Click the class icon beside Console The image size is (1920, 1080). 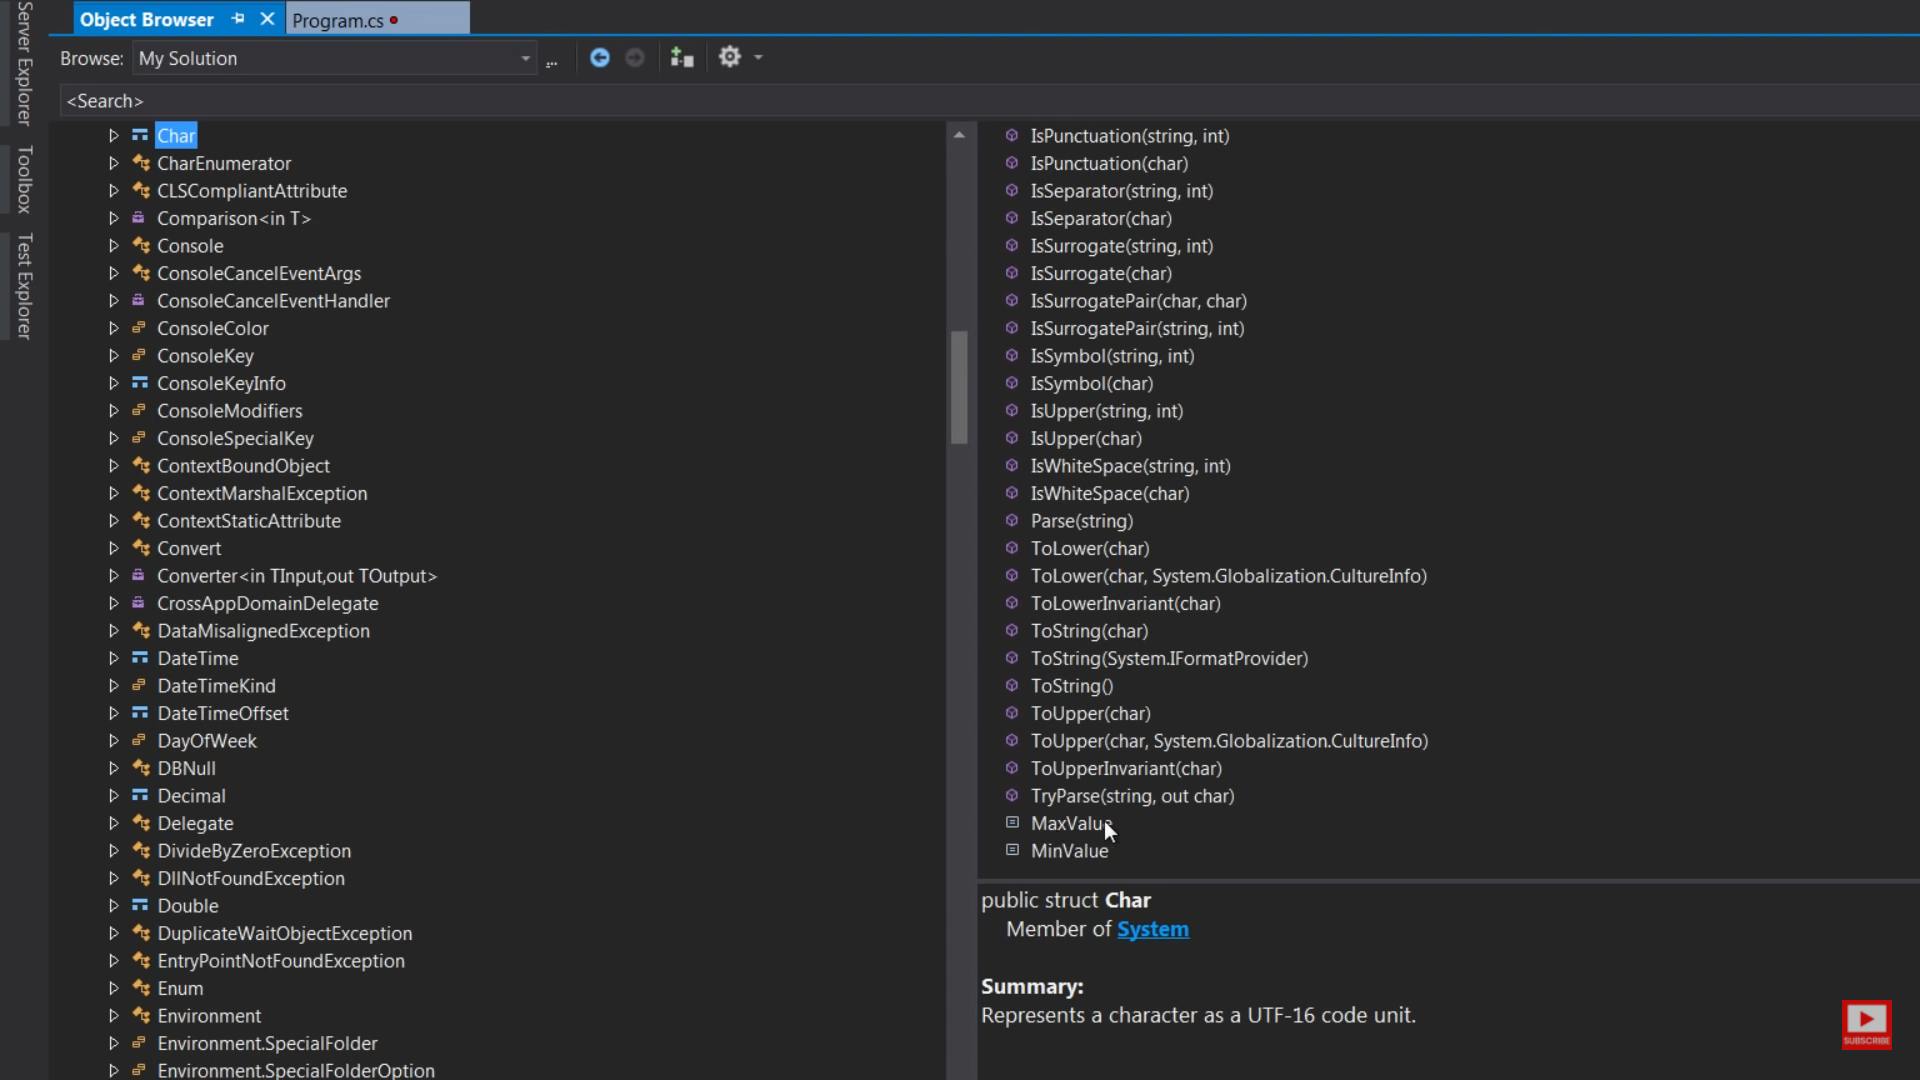(x=140, y=245)
